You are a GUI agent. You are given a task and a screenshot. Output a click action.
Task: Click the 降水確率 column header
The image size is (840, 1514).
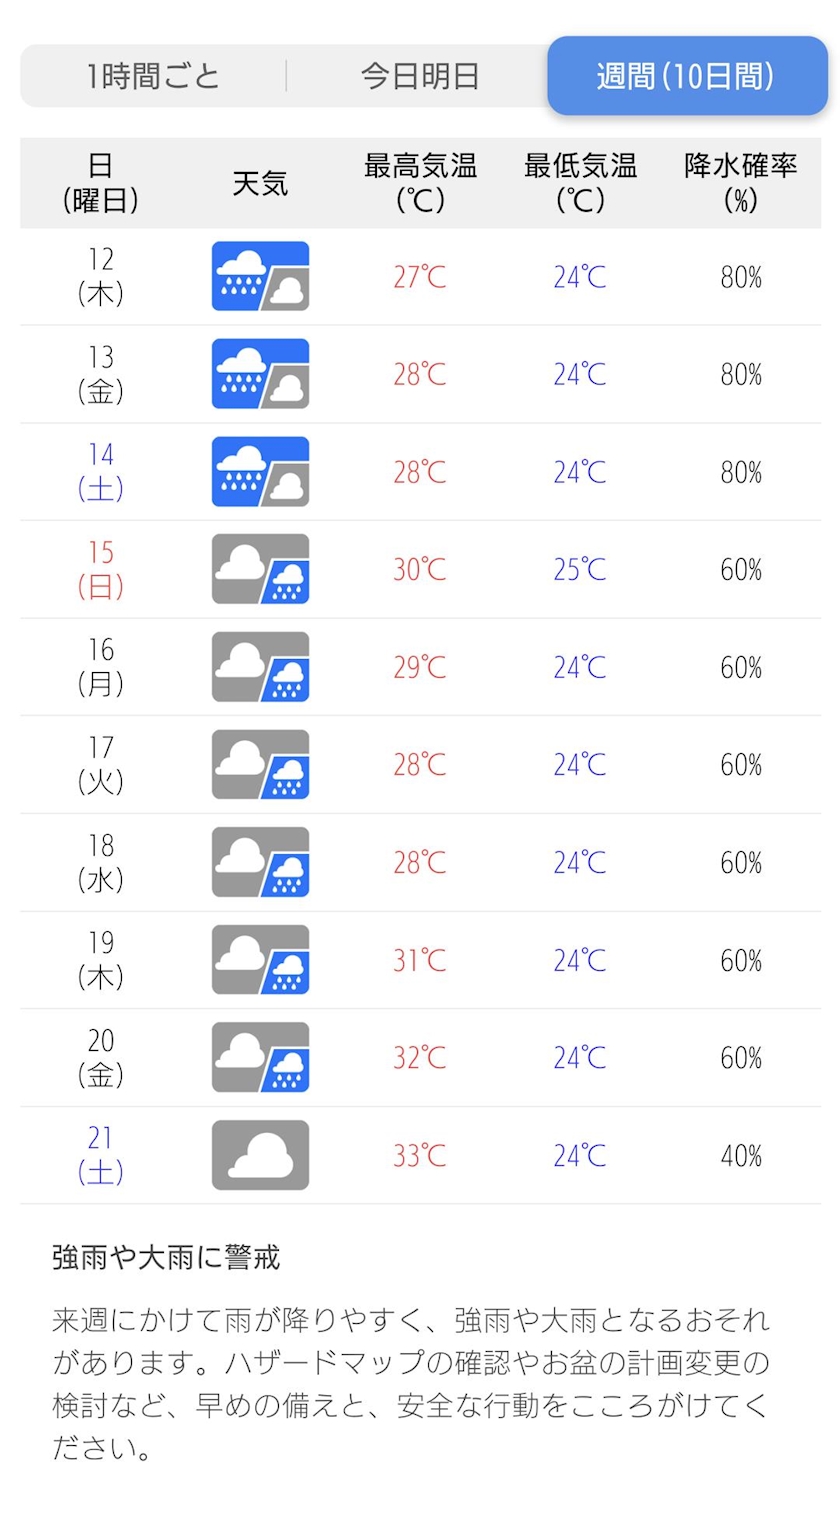[x=740, y=182]
